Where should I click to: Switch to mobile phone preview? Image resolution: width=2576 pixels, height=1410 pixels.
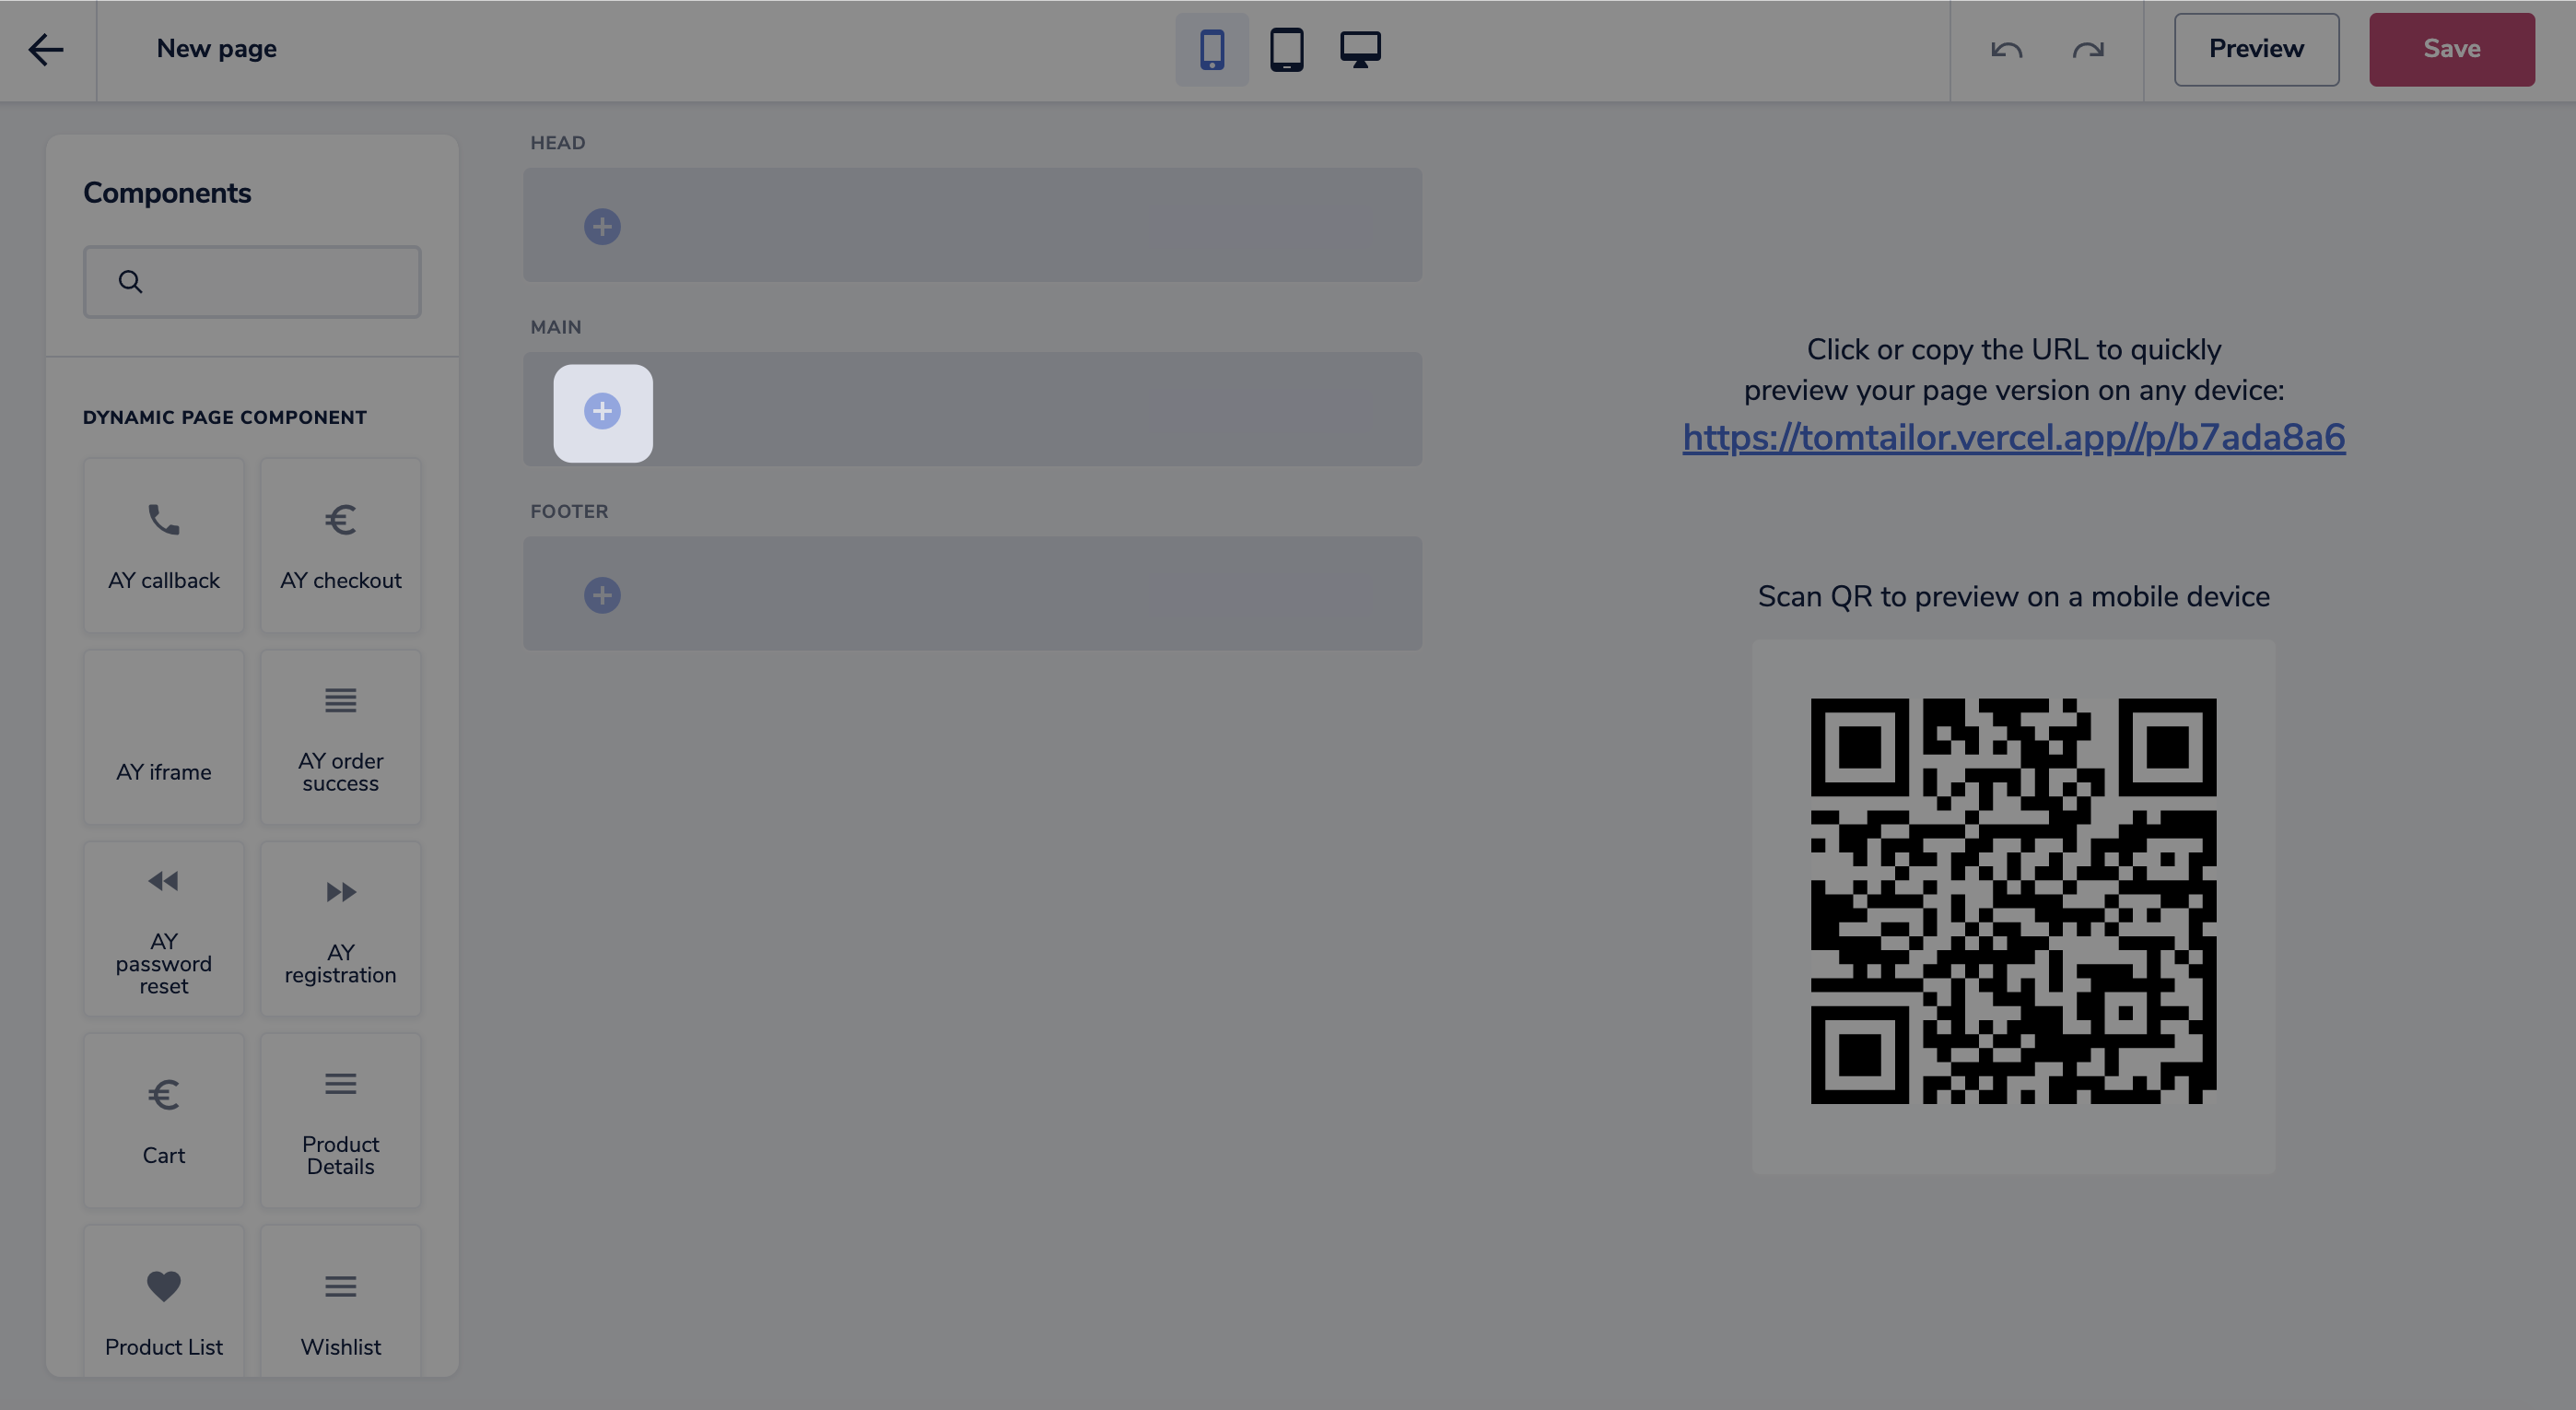point(1211,49)
